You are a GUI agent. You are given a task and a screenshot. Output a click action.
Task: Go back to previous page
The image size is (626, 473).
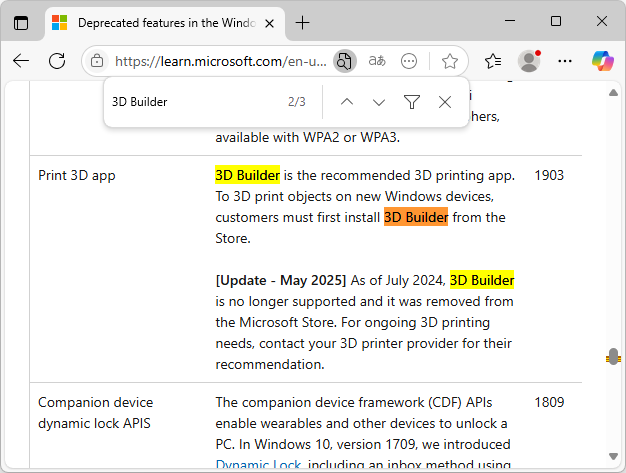click(21, 61)
